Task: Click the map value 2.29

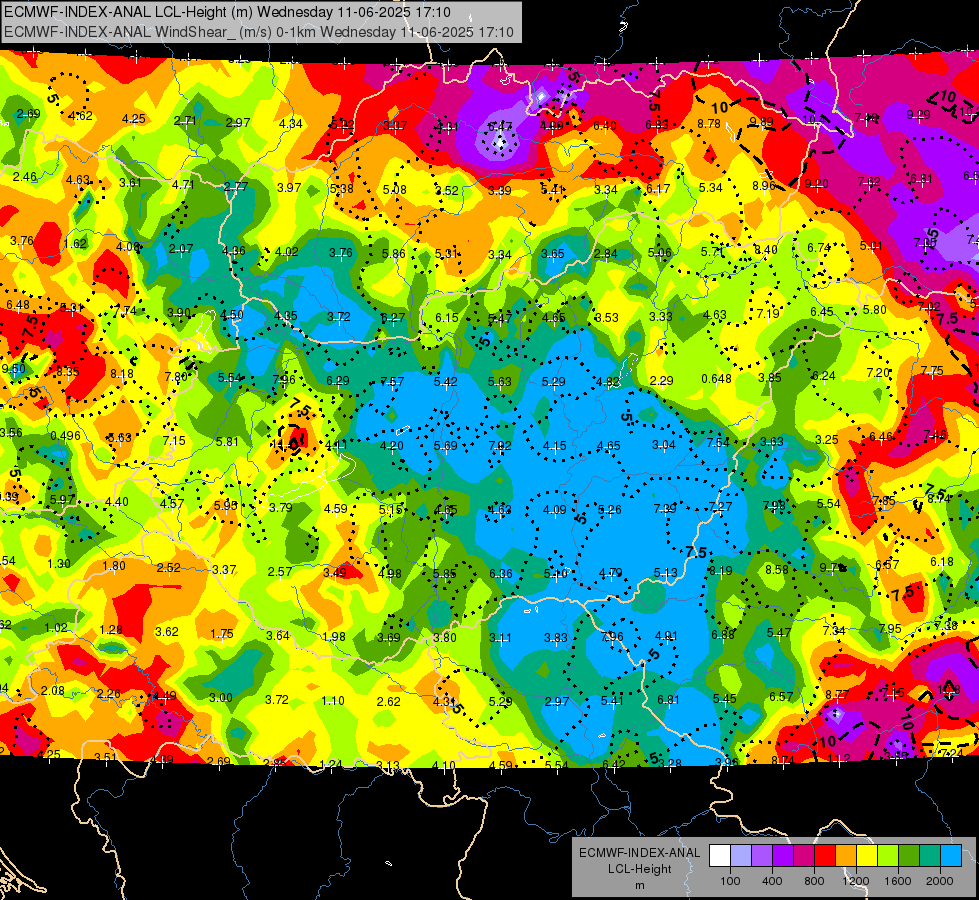Action: click(661, 380)
